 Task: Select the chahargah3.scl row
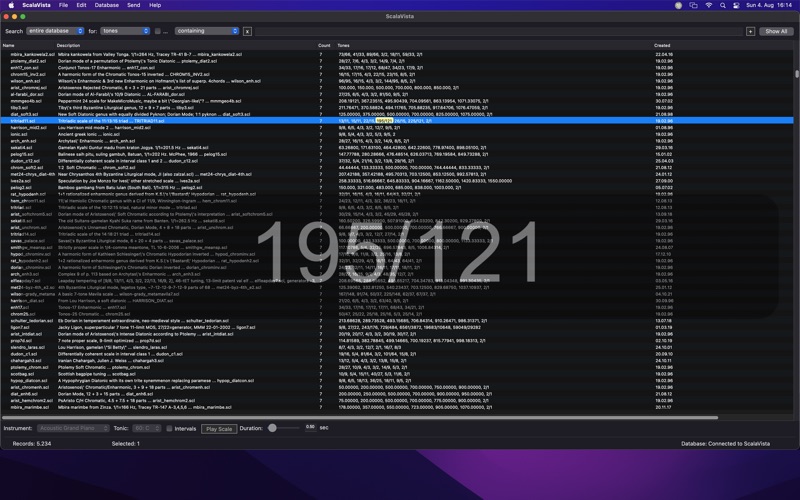(x=397, y=361)
